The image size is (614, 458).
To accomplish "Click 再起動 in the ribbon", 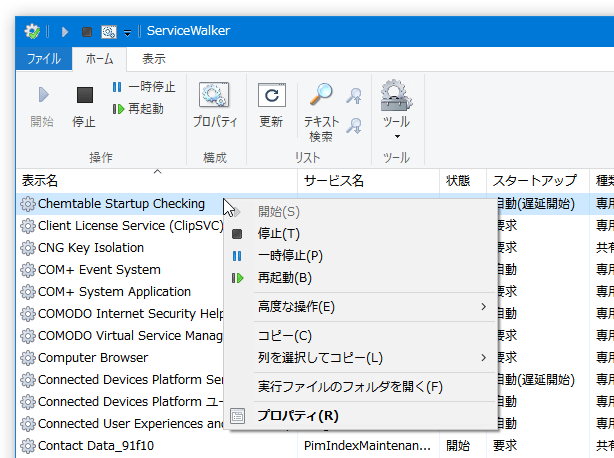I will (138, 108).
